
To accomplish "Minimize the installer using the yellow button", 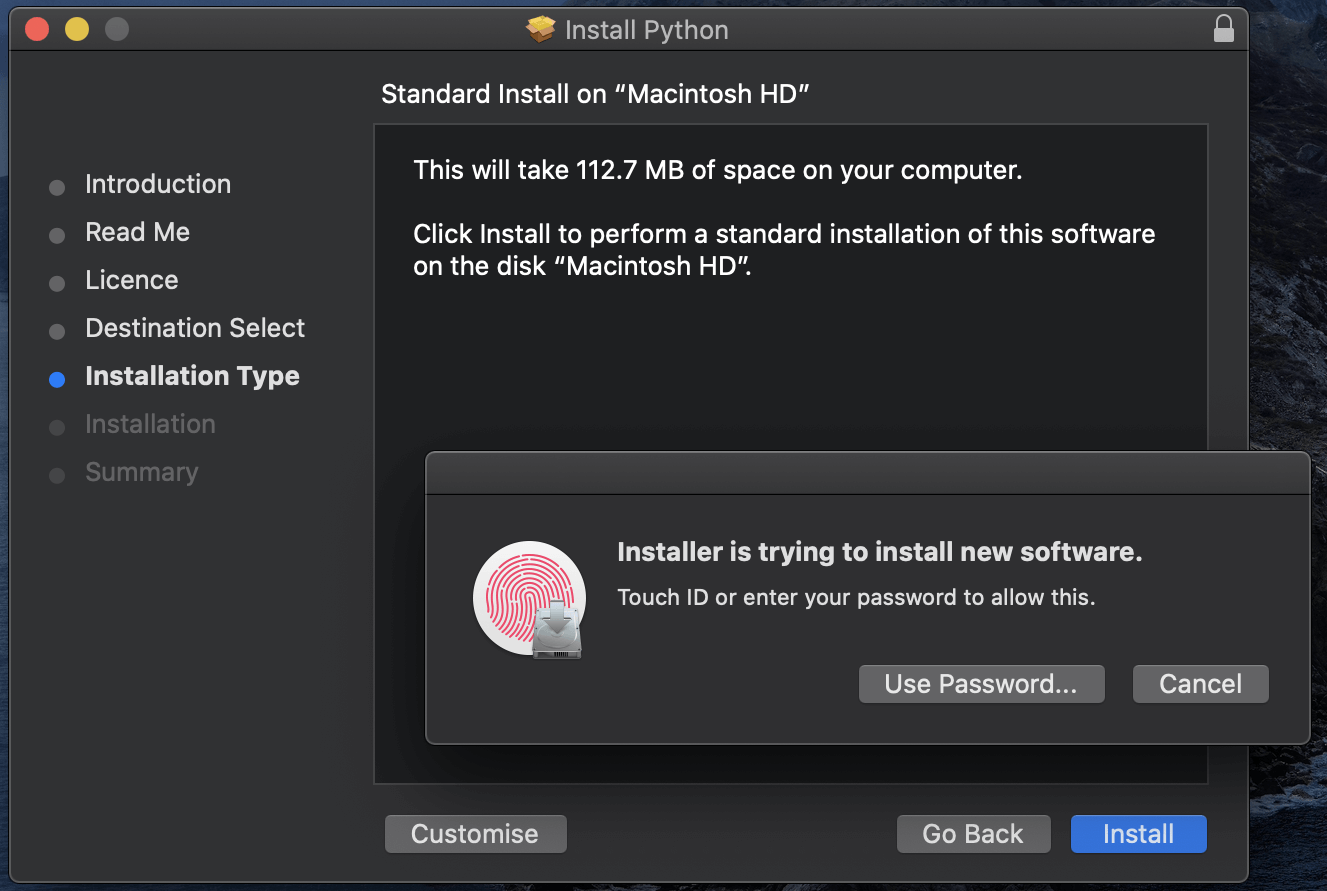I will pos(77,29).
